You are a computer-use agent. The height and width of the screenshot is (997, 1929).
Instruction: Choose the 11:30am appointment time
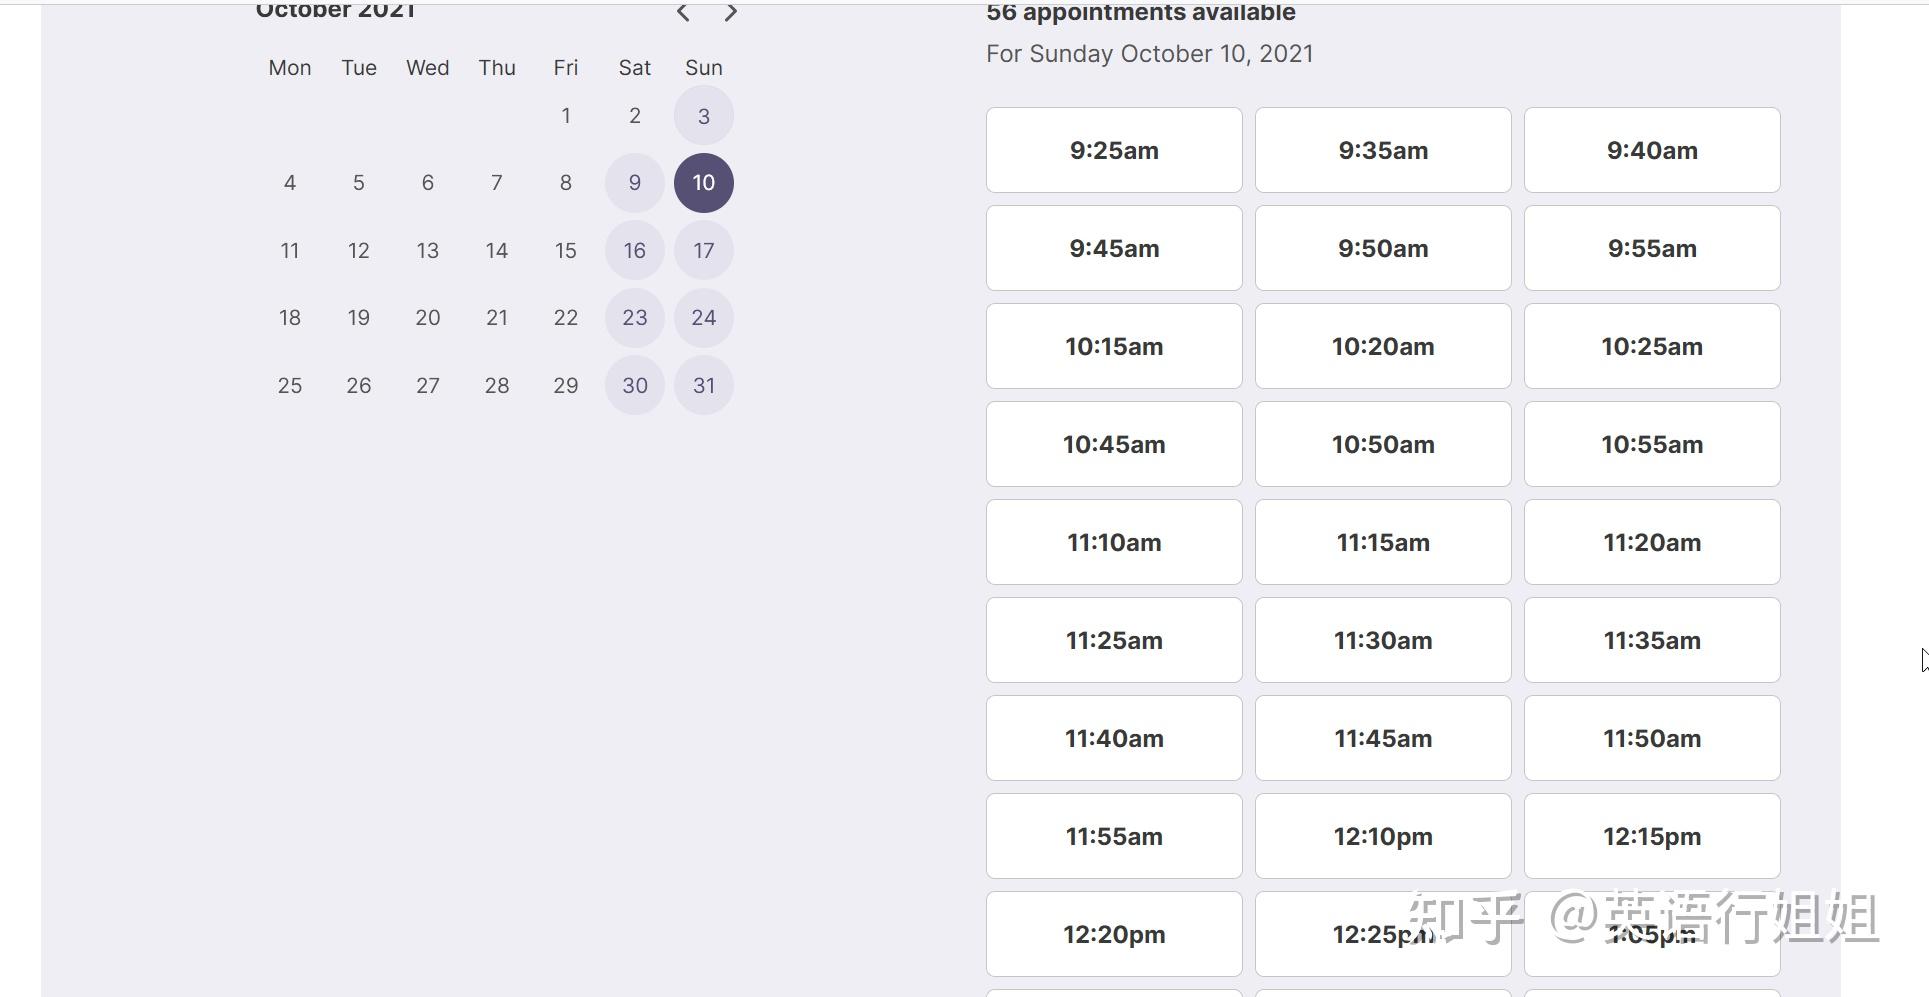coord(1383,640)
